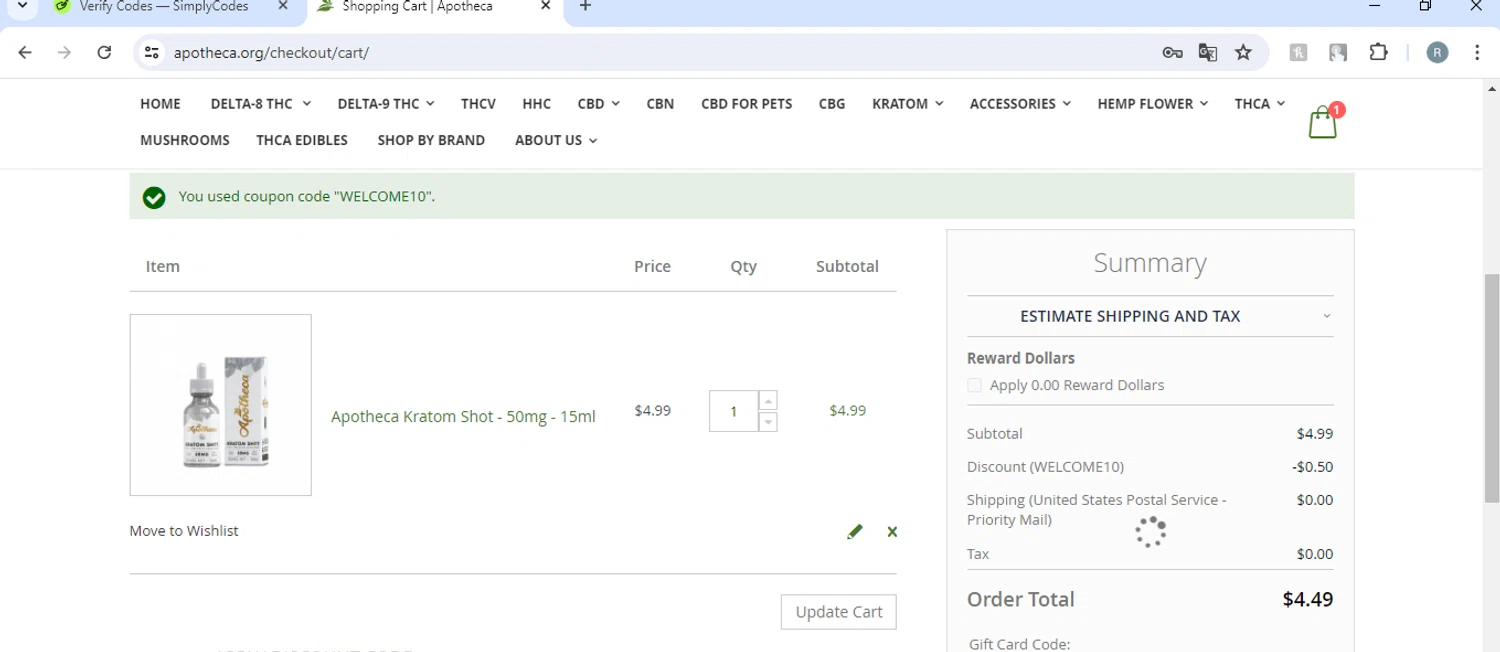Open CBD FOR PETS menu item
This screenshot has width=1500, height=652.
click(746, 104)
